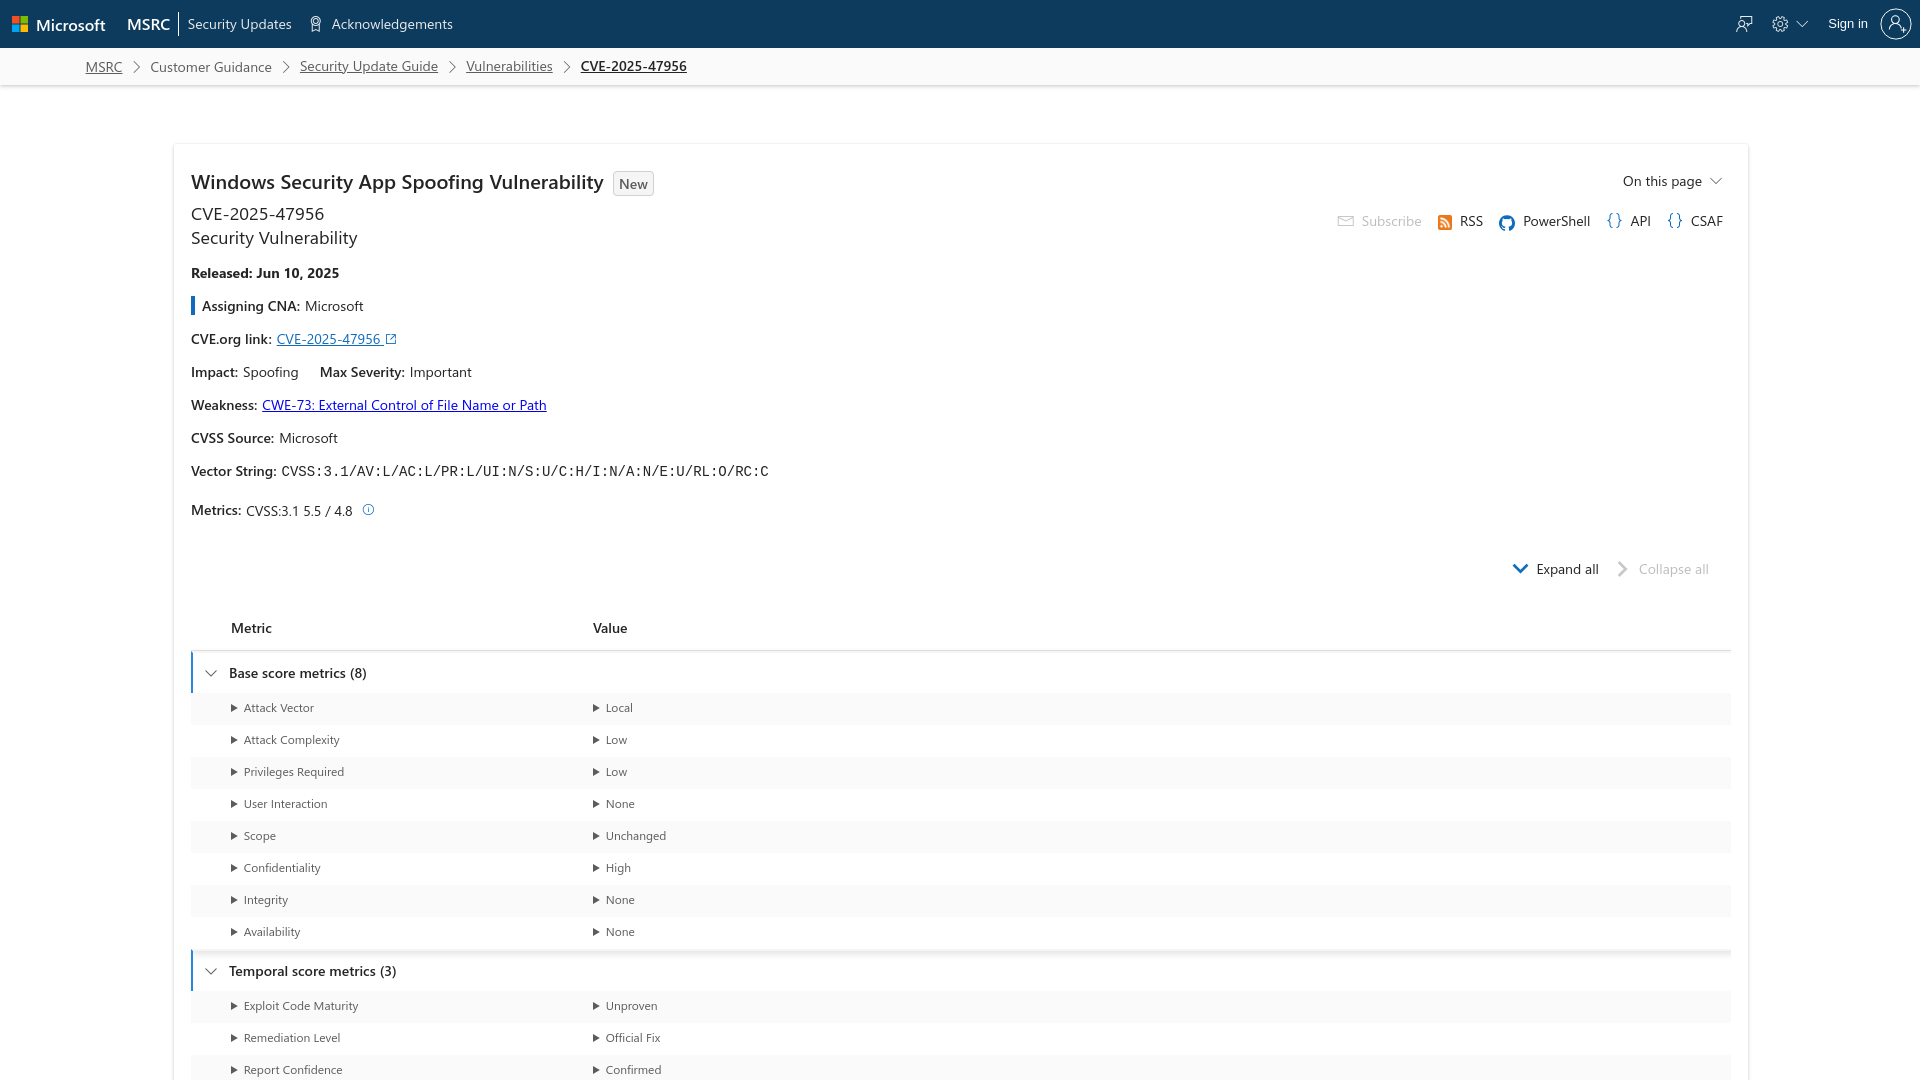The width and height of the screenshot is (1920, 1080).
Task: Expand the High value description
Action: (611, 868)
